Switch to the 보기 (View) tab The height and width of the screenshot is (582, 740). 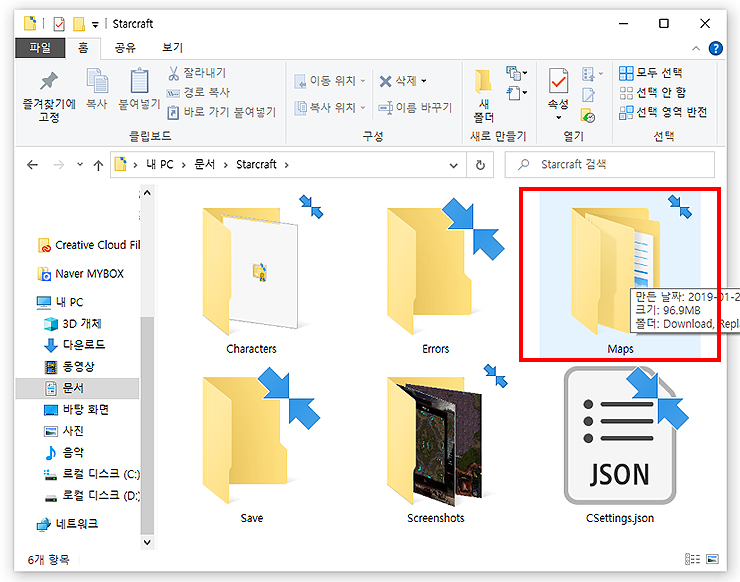pos(172,48)
